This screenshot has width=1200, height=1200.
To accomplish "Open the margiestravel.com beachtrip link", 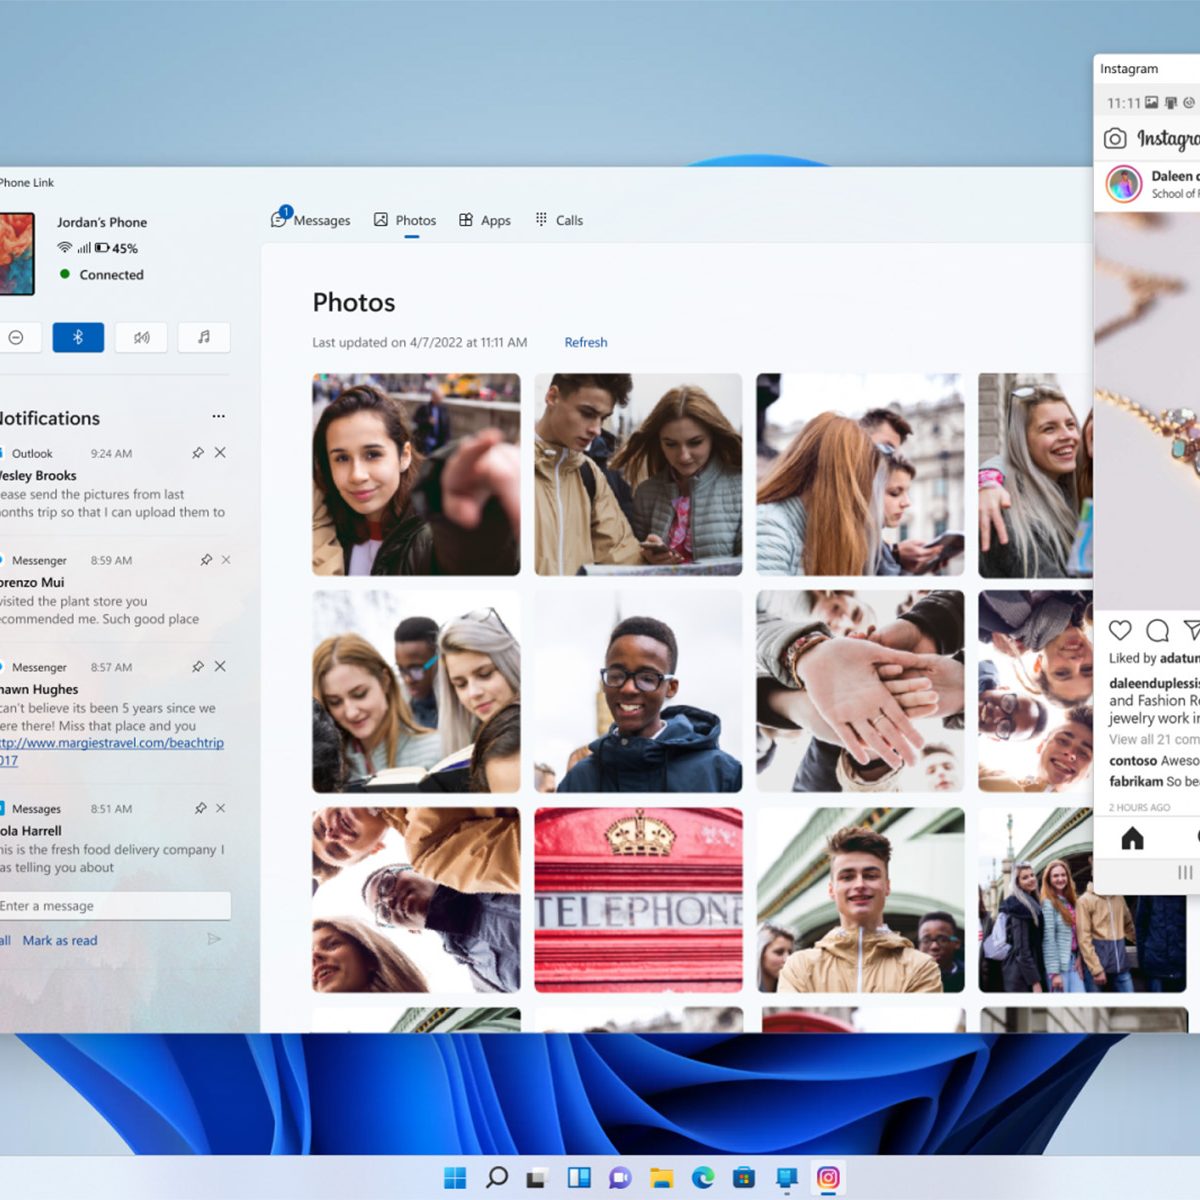I will [112, 743].
